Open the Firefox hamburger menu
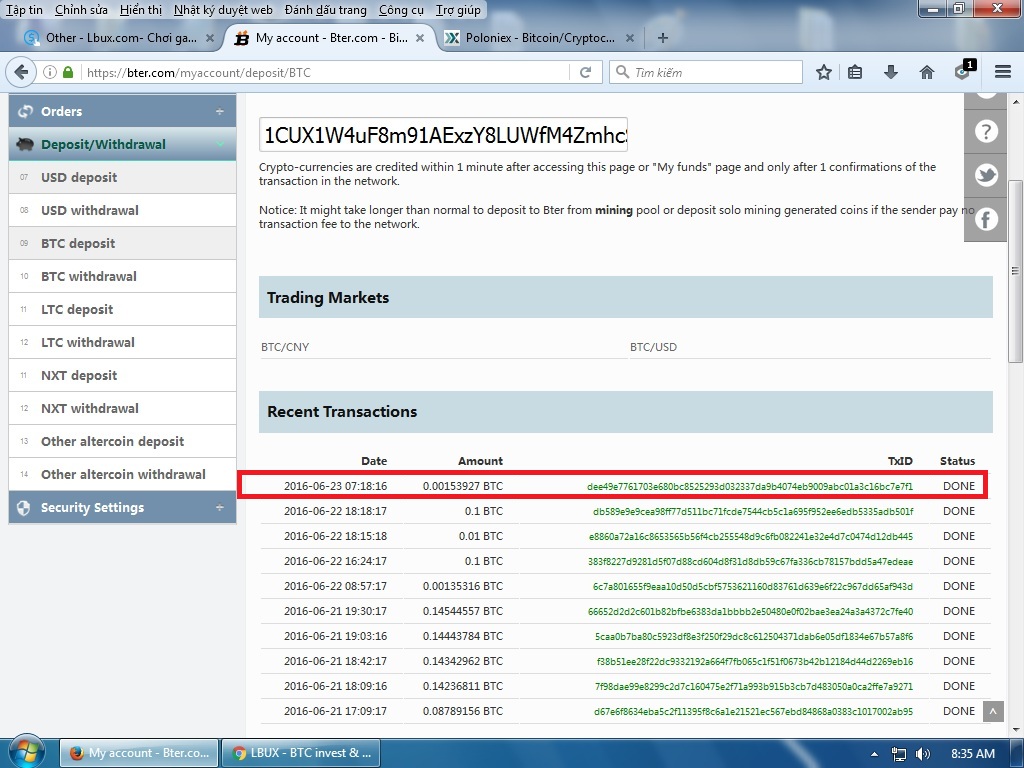The width and height of the screenshot is (1024, 768). pyautogui.click(x=1002, y=72)
